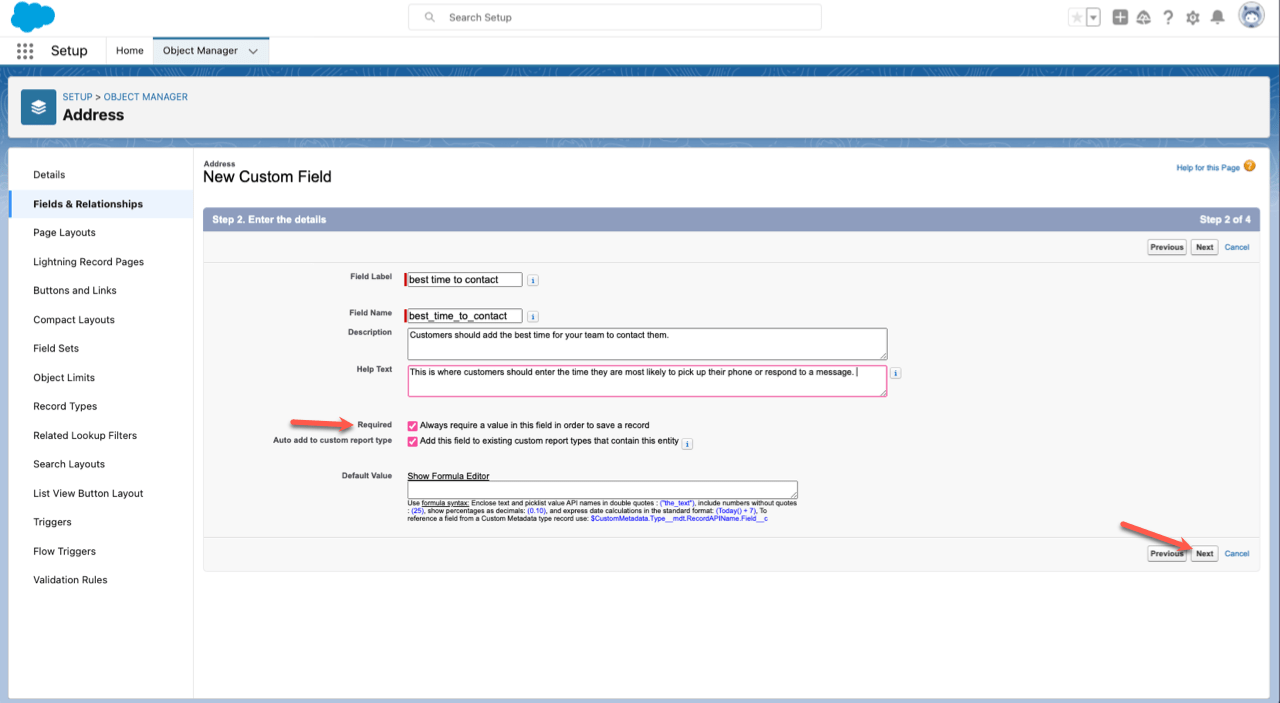Open Related Lookup Filters section
1280x703 pixels.
tap(85, 436)
